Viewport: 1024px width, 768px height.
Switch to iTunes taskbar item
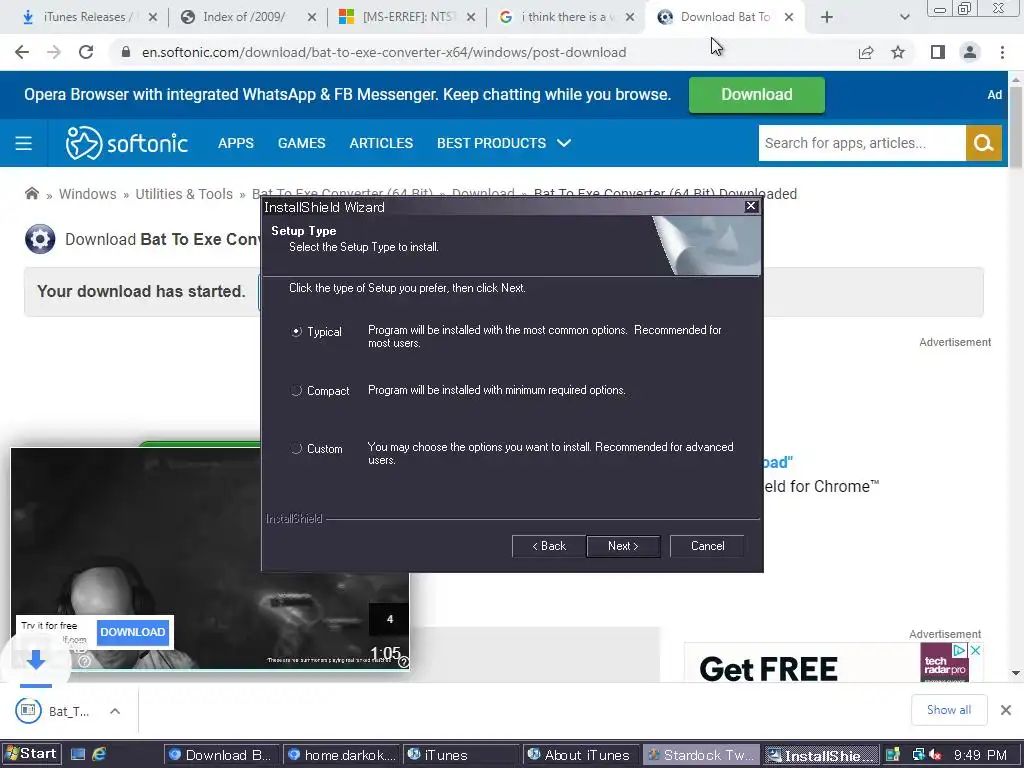pos(461,755)
